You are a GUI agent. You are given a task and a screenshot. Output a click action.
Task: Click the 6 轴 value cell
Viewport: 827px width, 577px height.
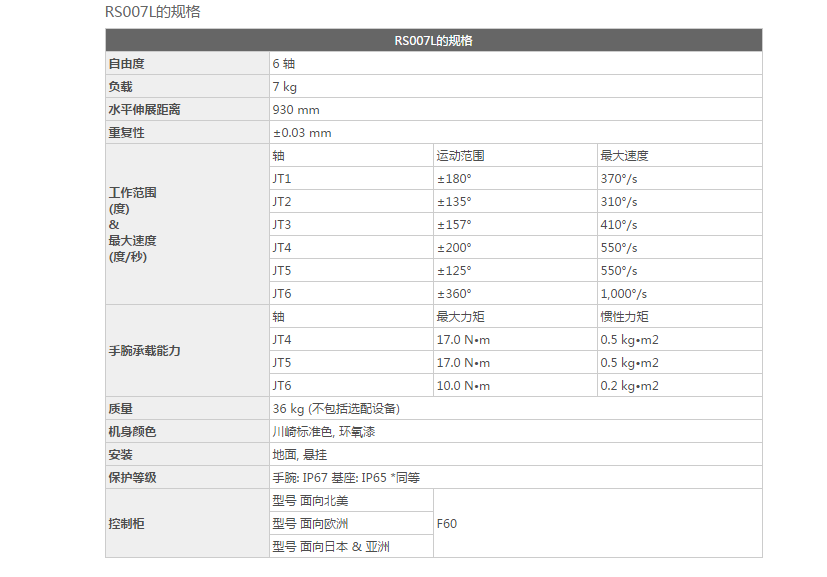click(x=284, y=64)
